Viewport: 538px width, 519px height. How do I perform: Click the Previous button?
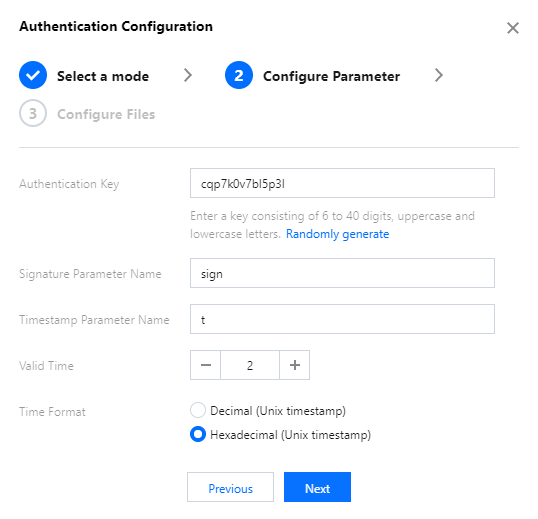231,487
